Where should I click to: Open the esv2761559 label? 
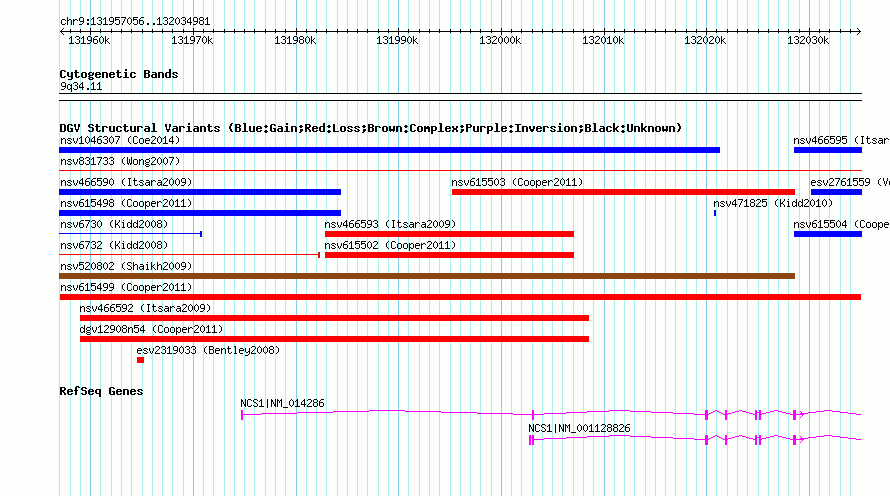(x=850, y=182)
